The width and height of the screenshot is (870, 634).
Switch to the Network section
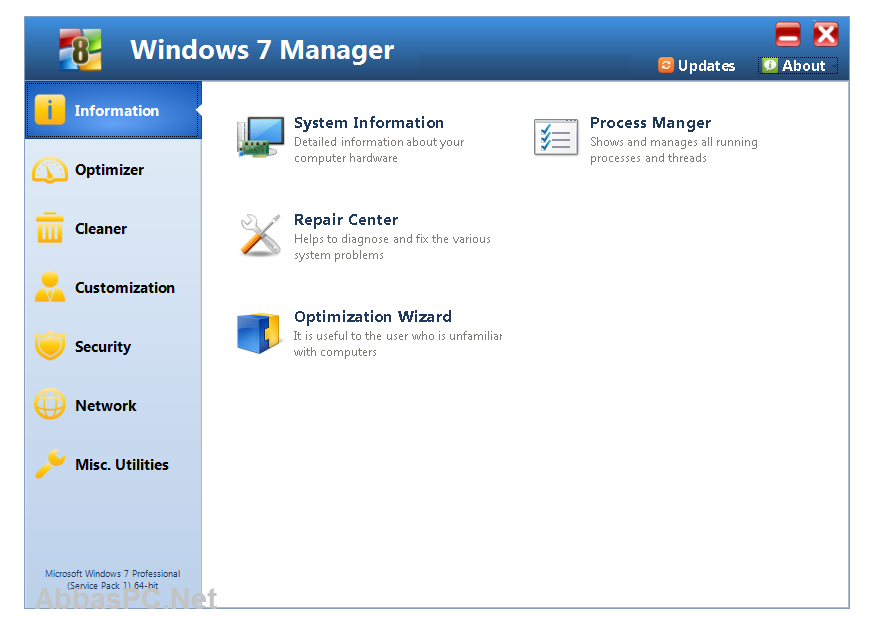[113, 405]
